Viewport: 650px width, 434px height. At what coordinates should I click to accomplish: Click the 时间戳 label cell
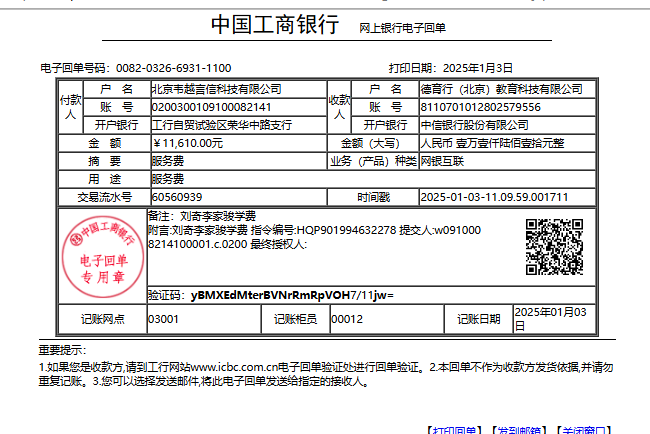point(373,197)
